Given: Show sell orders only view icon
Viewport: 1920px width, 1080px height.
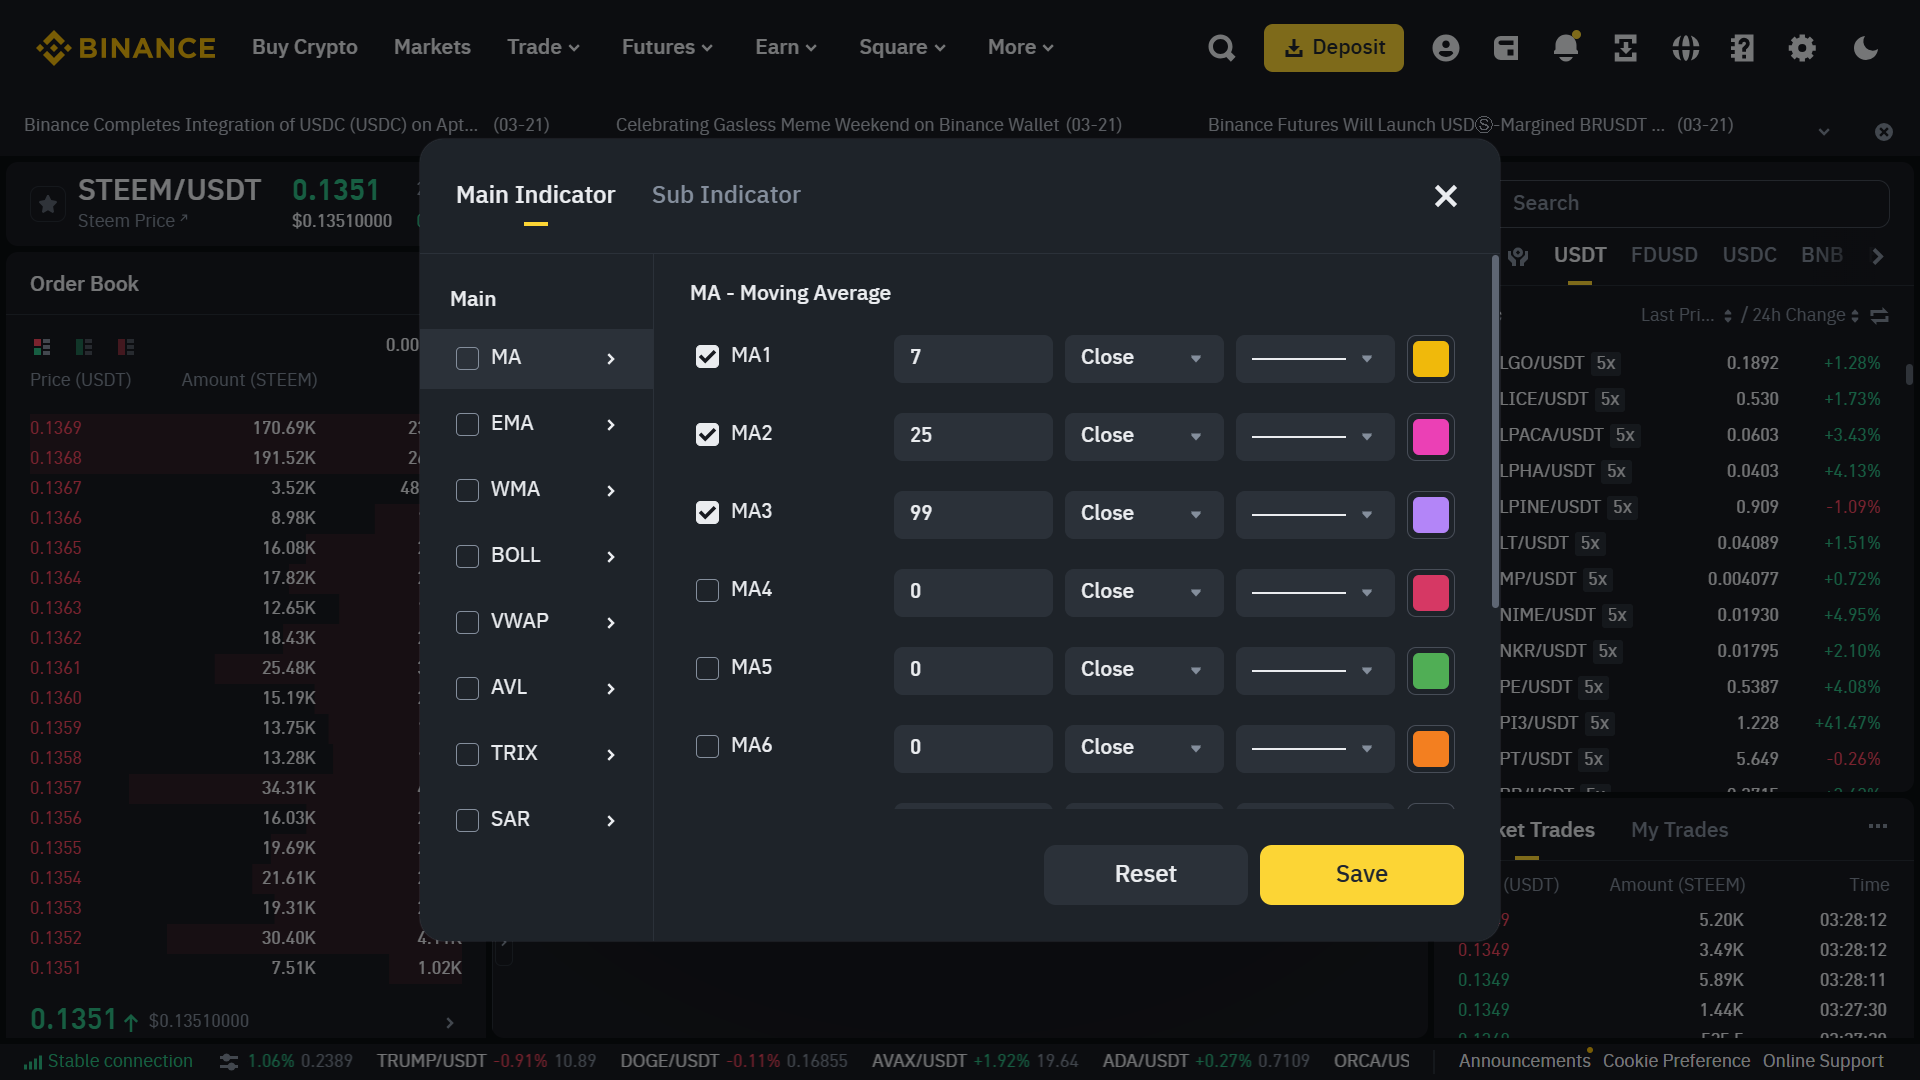Looking at the screenshot, I should click(126, 347).
